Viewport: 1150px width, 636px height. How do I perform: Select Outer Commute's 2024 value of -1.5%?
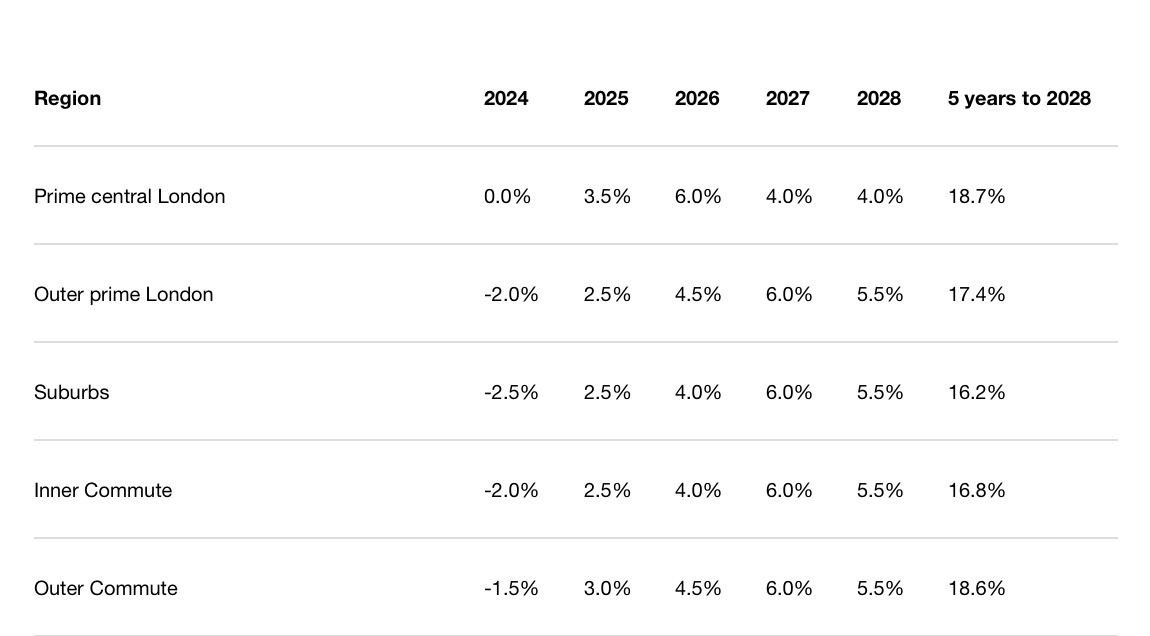click(511, 588)
